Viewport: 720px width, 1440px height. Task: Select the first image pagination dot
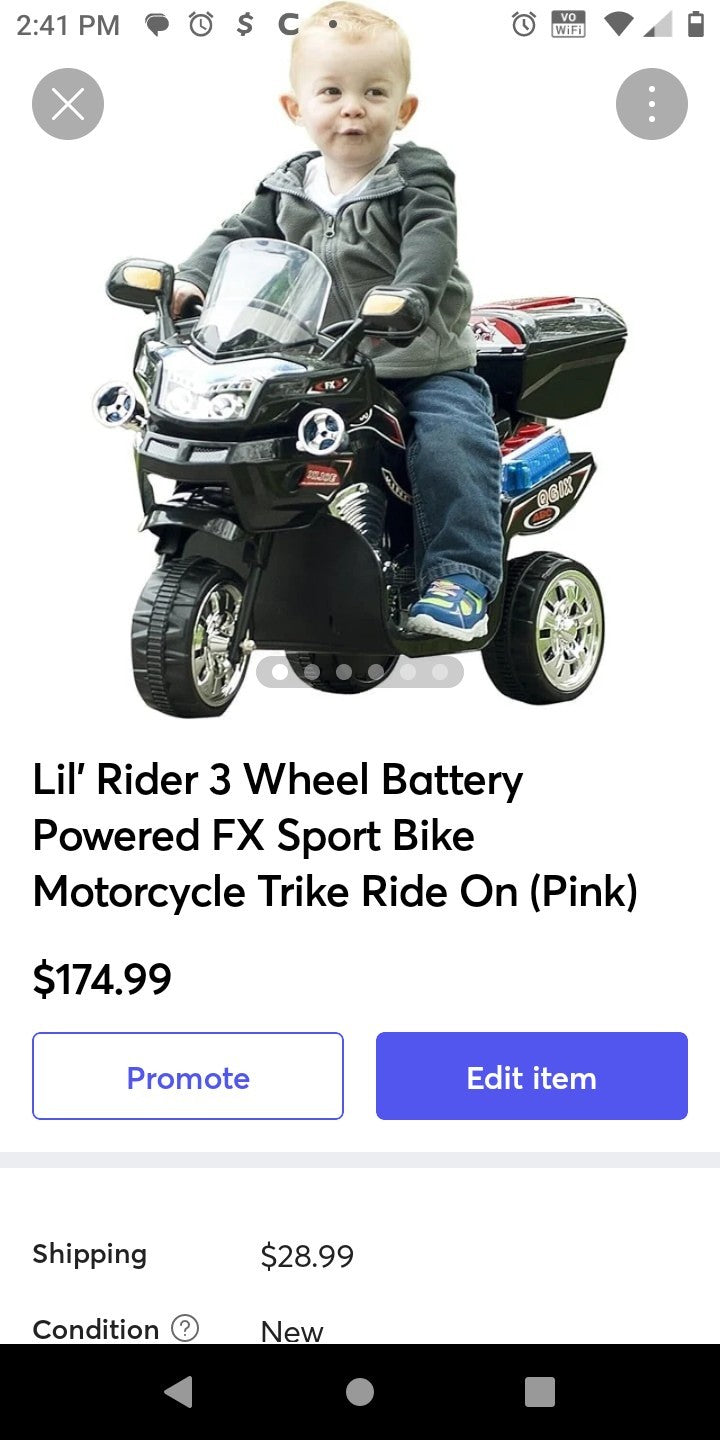coord(280,672)
